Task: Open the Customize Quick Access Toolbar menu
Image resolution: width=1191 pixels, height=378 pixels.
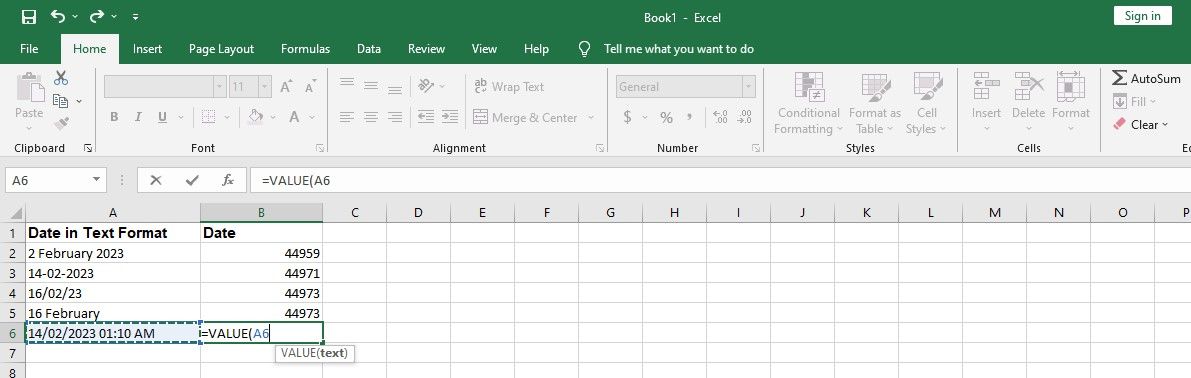Action: [x=135, y=17]
